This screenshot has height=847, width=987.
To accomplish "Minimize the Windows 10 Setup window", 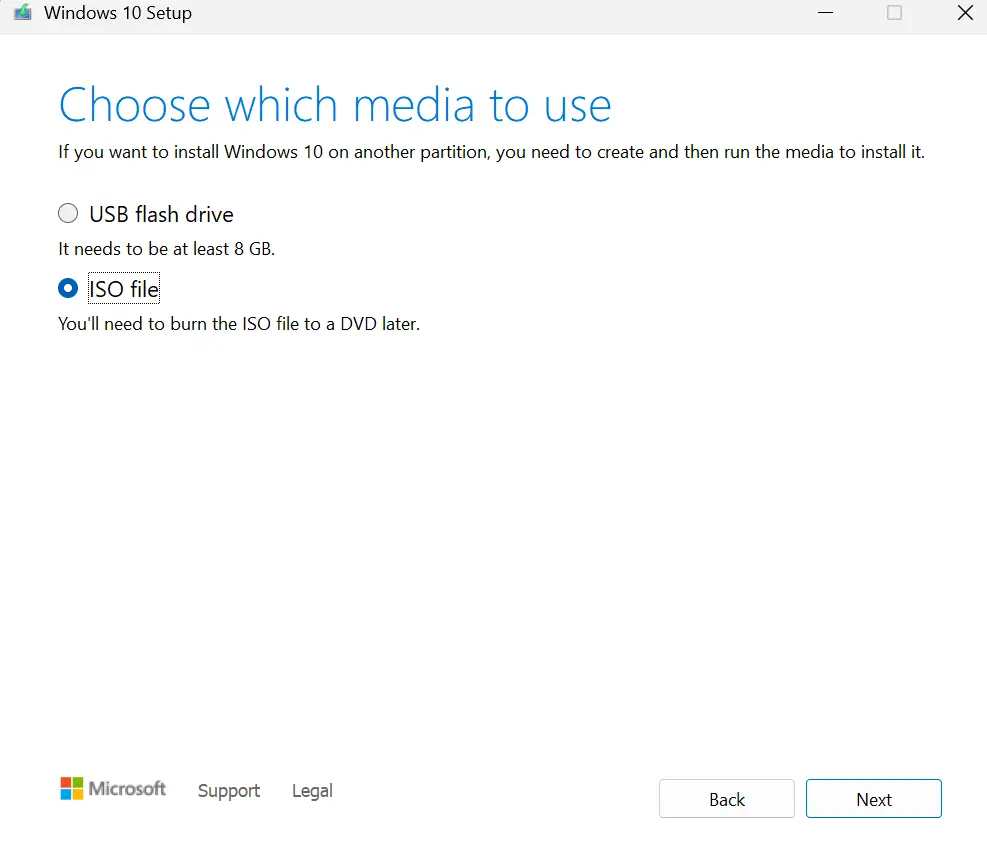I will pos(824,13).
